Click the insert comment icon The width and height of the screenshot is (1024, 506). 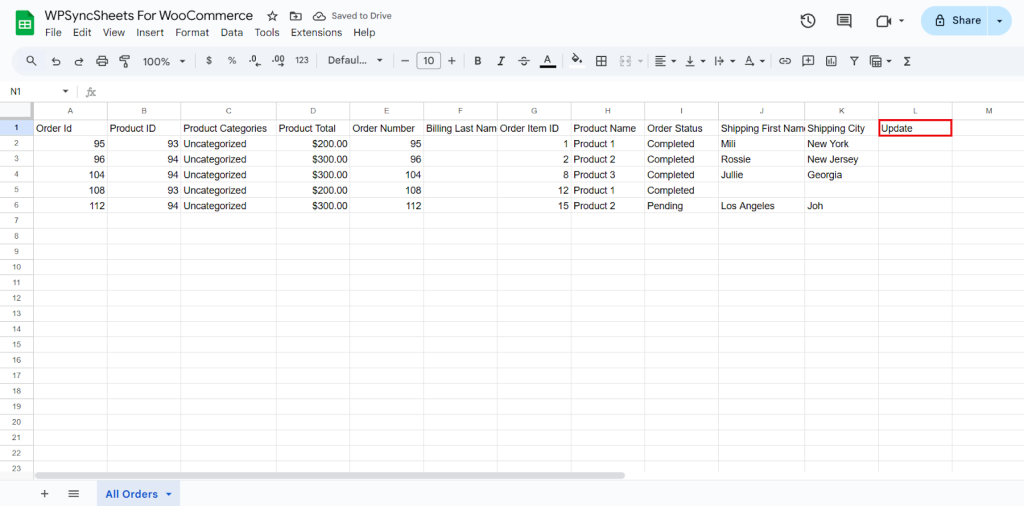pos(808,61)
